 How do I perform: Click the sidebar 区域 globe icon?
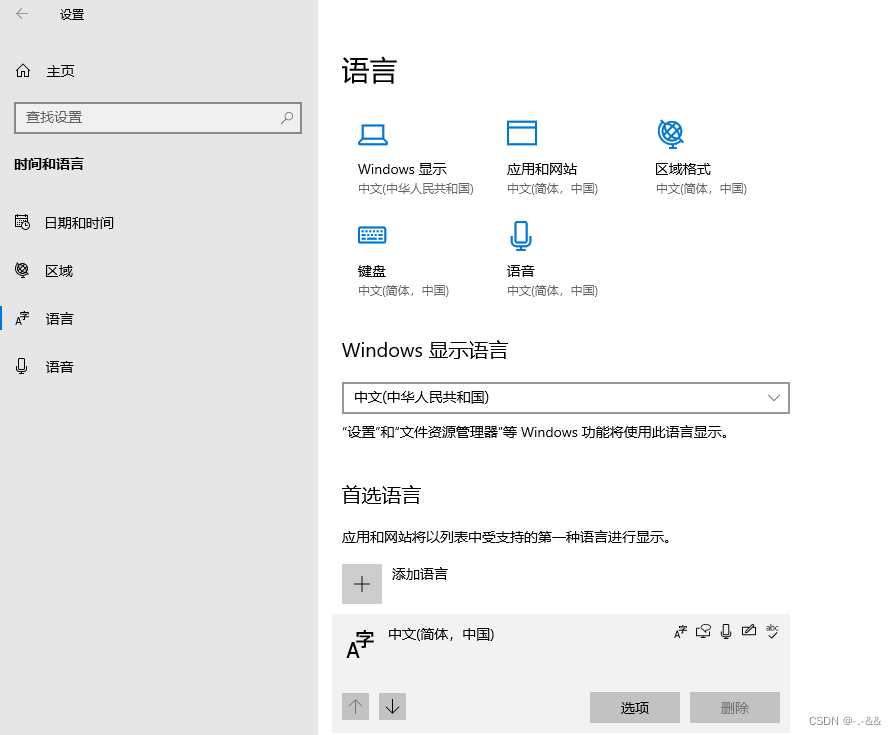[22, 270]
